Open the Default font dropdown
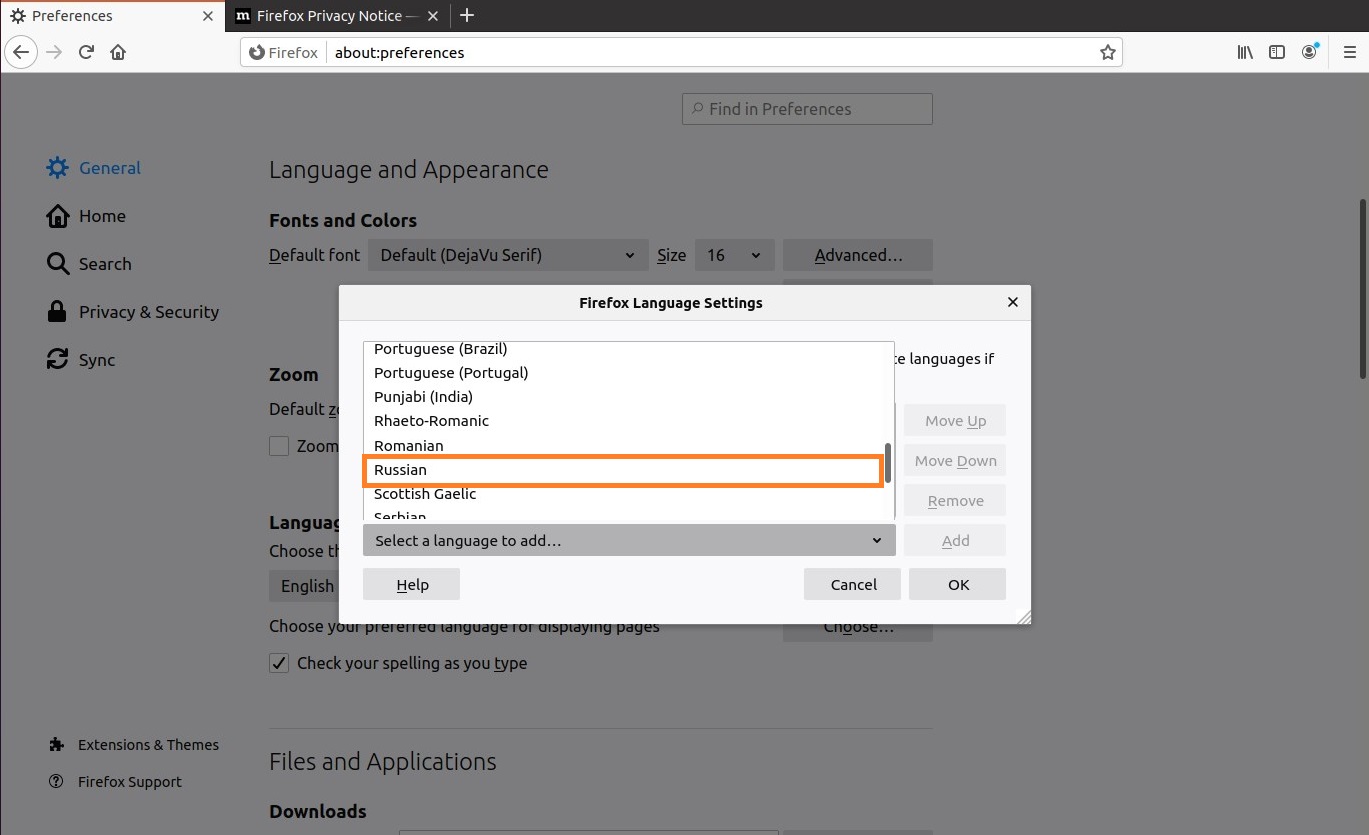Image resolution: width=1369 pixels, height=835 pixels. click(507, 255)
